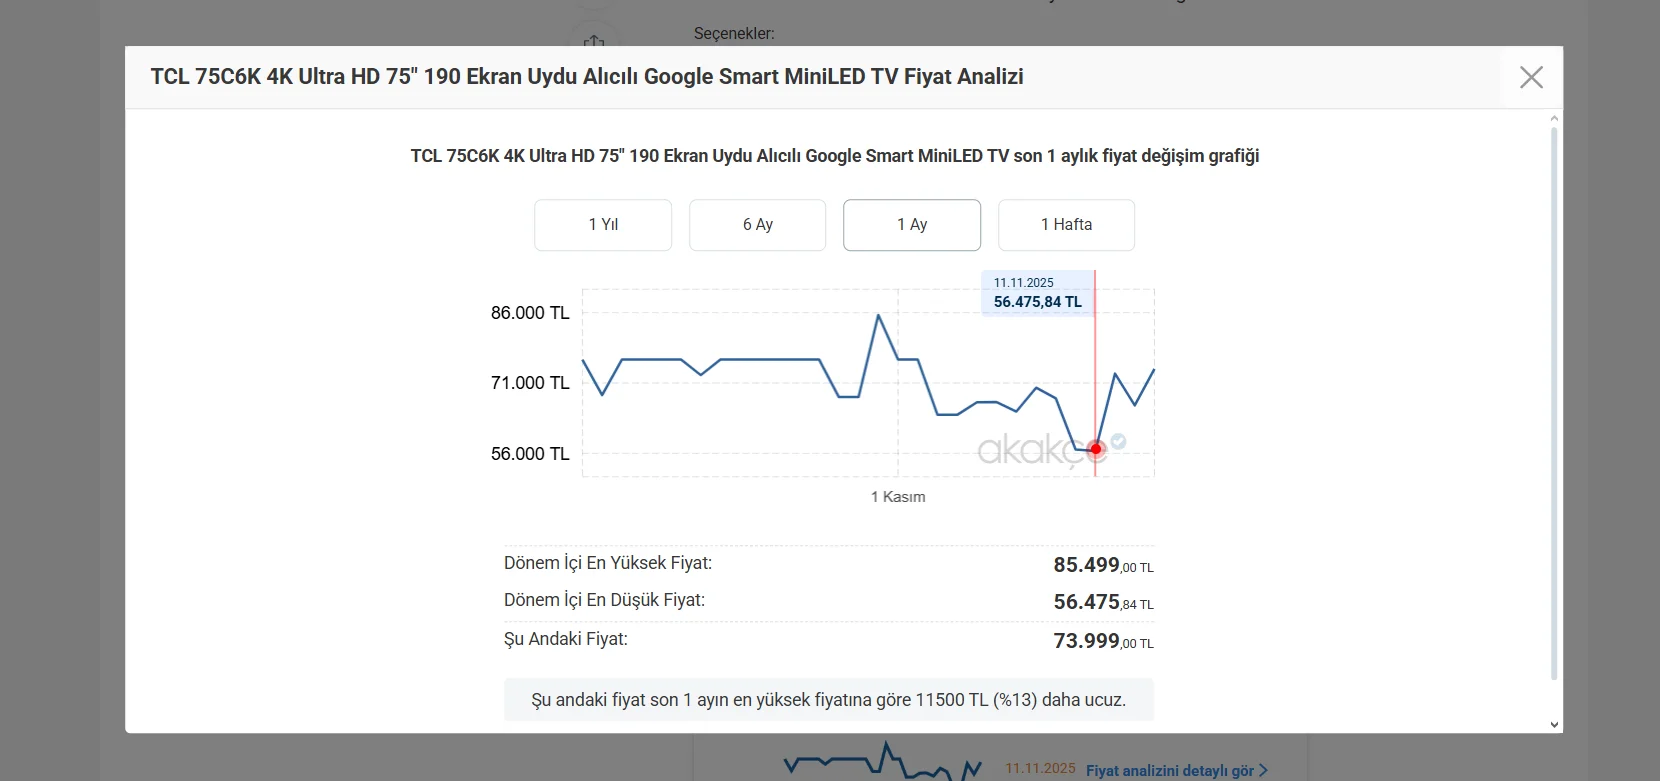This screenshot has width=1660, height=781.
Task: Click the dialog's vertical scrollbar thumb
Action: (1554, 400)
